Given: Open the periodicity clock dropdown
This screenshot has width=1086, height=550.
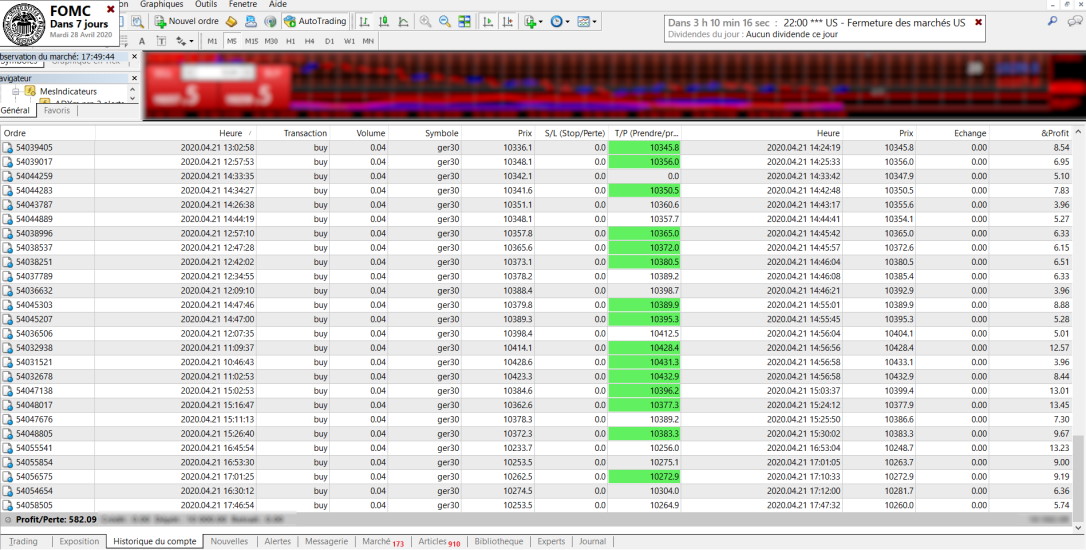Looking at the screenshot, I should coord(567,21).
